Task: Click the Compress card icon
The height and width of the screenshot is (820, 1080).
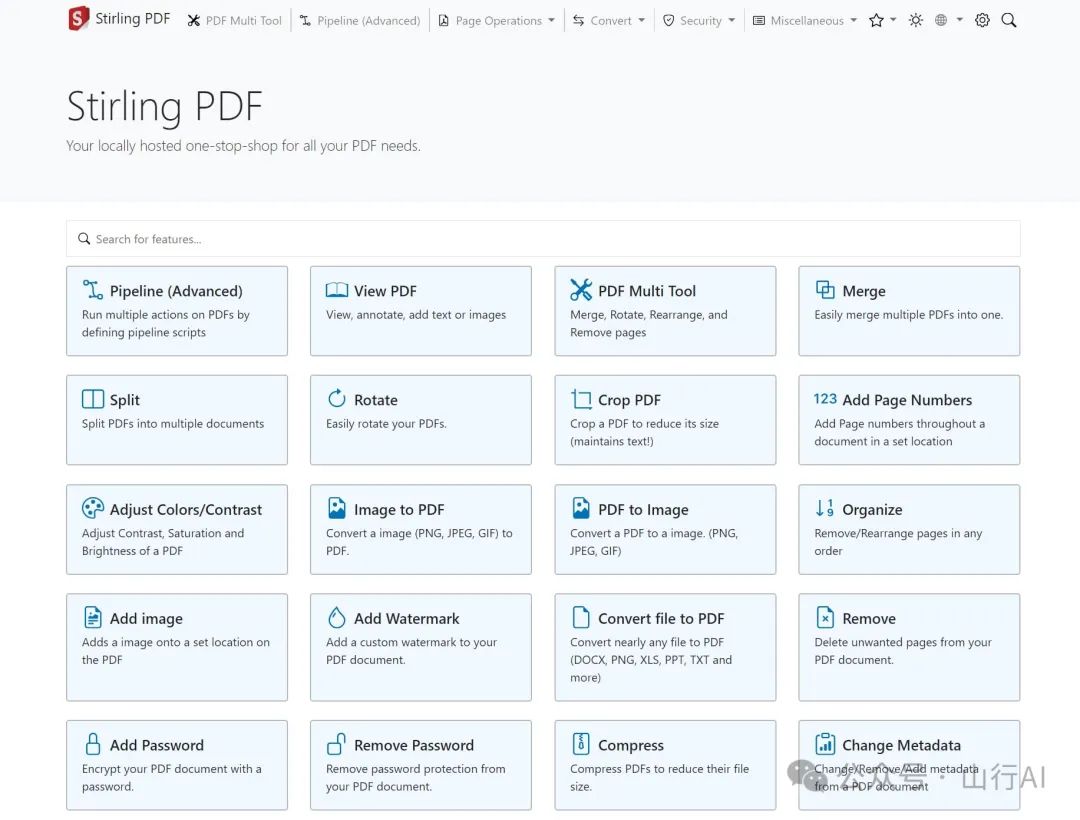Action: pos(581,744)
